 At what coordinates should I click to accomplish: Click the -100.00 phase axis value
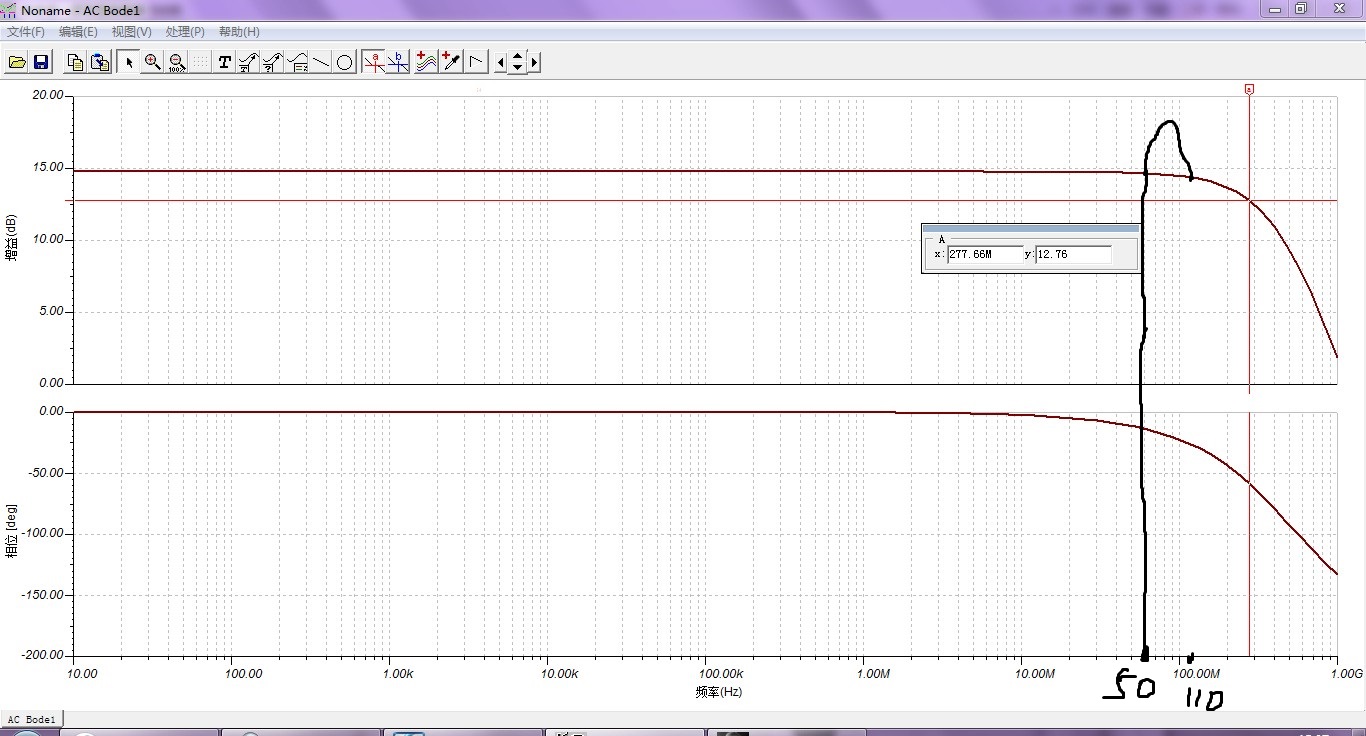pos(42,534)
